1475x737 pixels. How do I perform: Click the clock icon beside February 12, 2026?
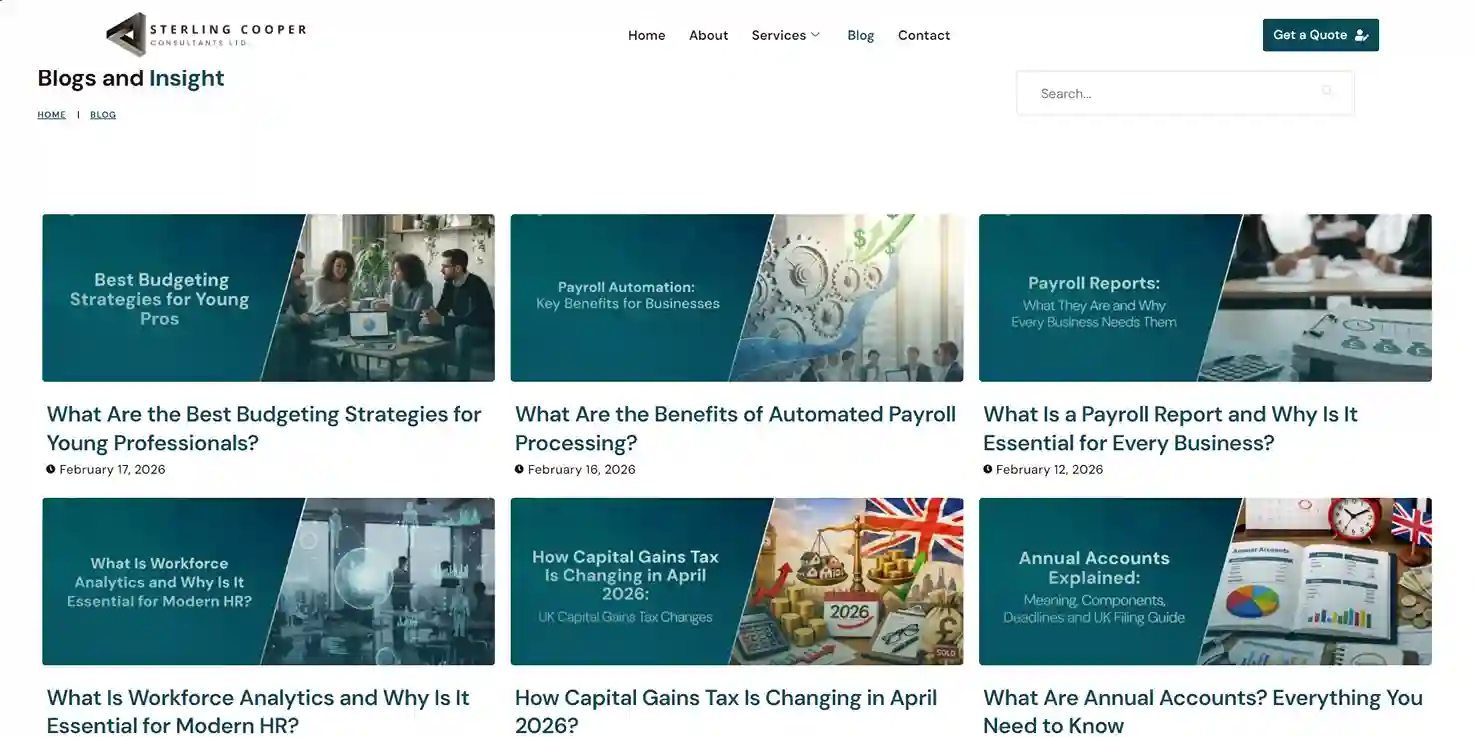point(988,469)
